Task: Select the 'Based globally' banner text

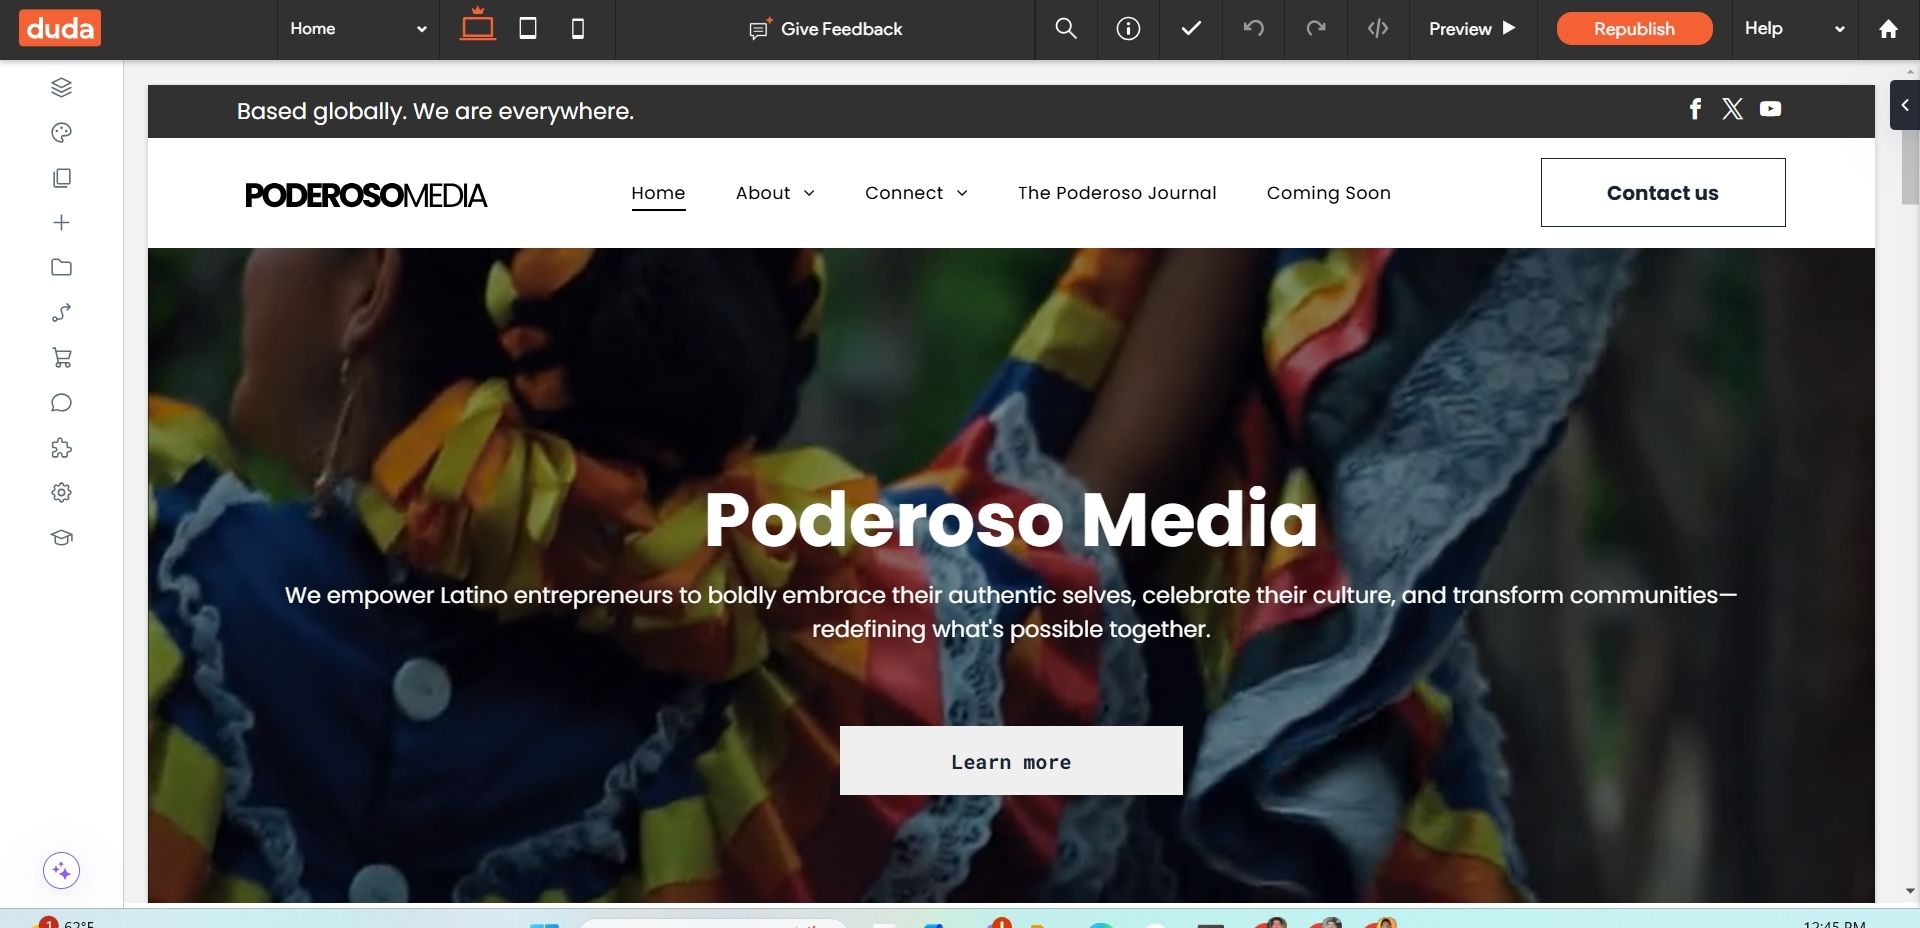Action: coord(435,111)
